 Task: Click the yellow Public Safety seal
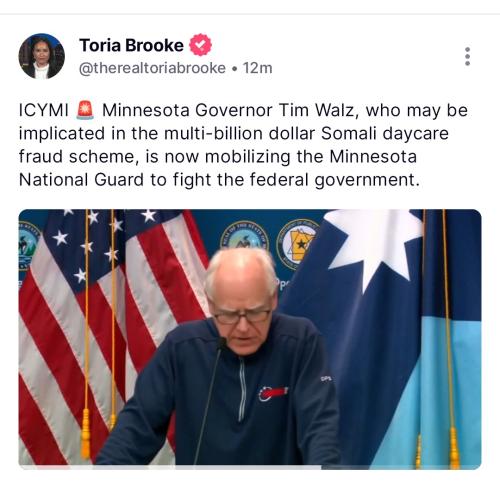[296, 244]
